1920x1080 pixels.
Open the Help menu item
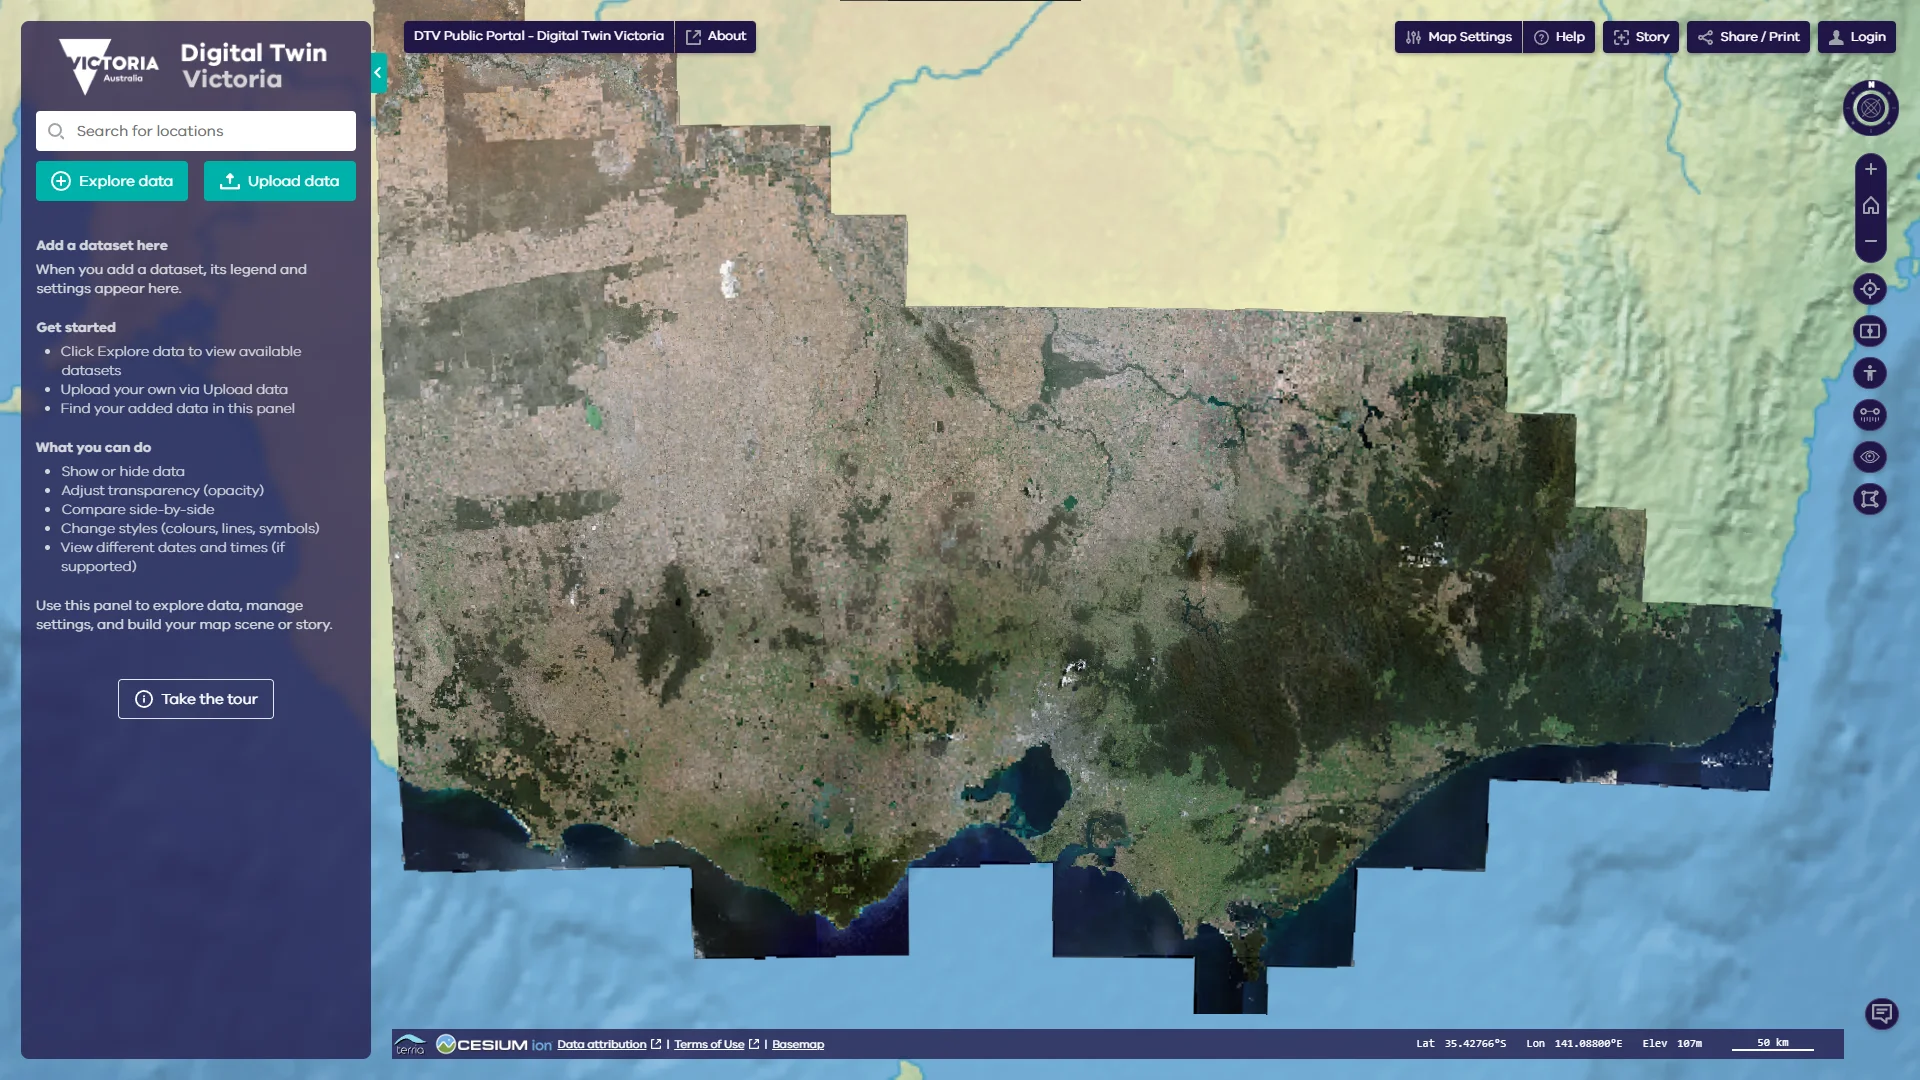[x=1559, y=37]
